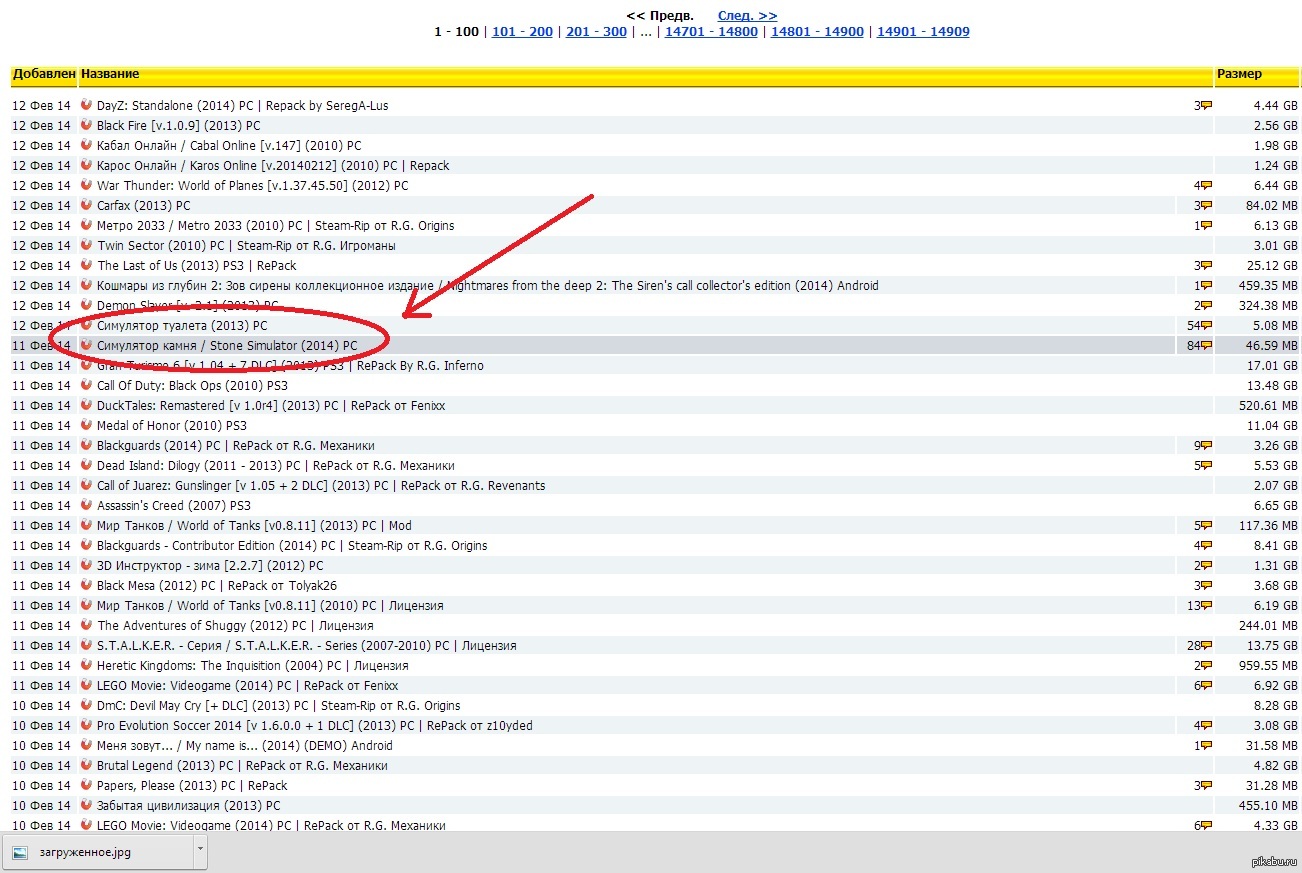Open the 54-comments bubble on Симулятор туалета row
The height and width of the screenshot is (873, 1302).
coord(1206,326)
